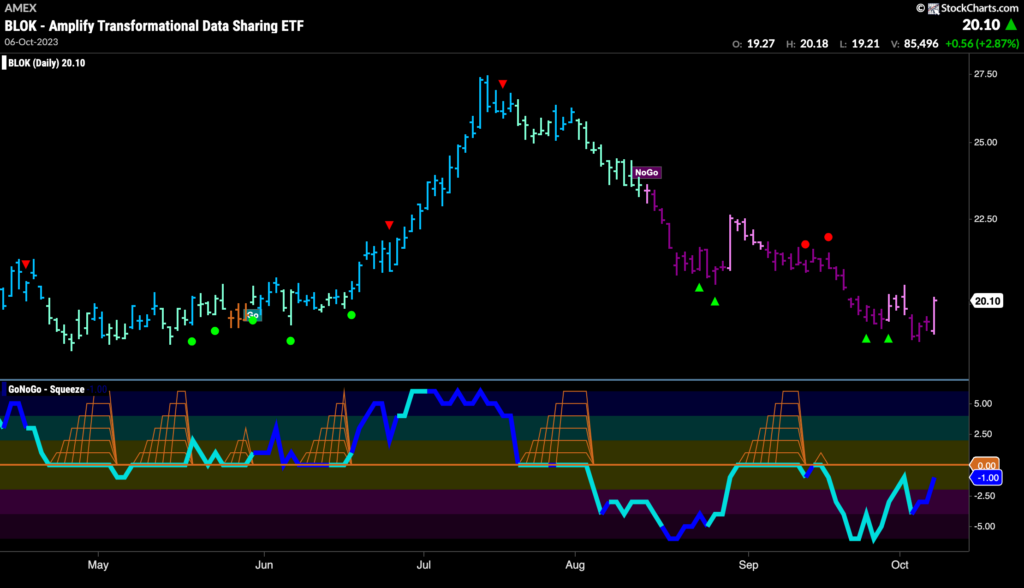
Task: Click the green up-triangle just before October
Action: click(x=888, y=338)
